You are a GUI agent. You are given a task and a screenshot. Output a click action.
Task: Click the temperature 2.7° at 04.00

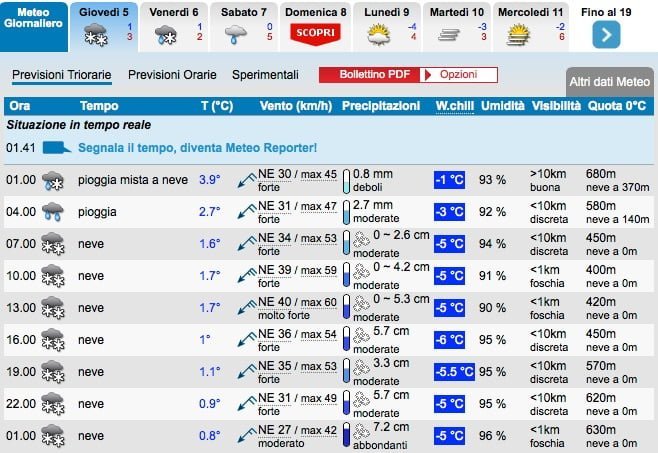pos(210,212)
